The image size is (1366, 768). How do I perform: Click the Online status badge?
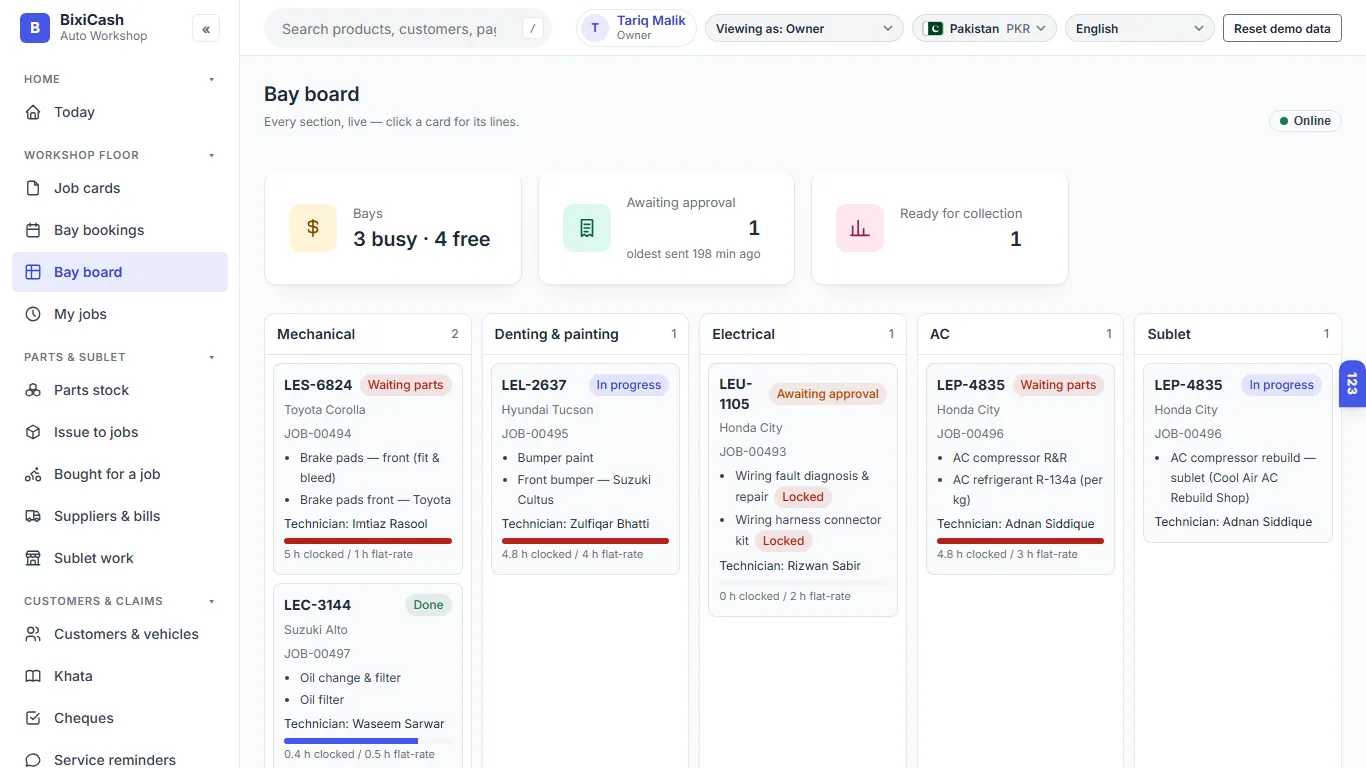(1305, 121)
